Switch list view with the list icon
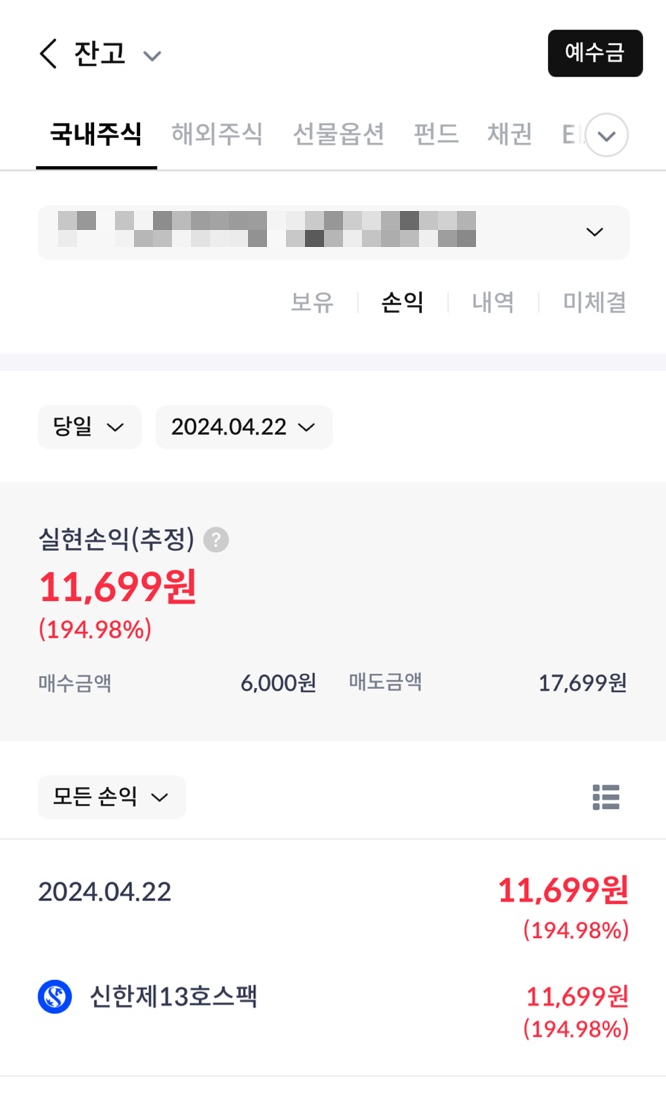Screen dimensions: 666x1120 [606, 797]
